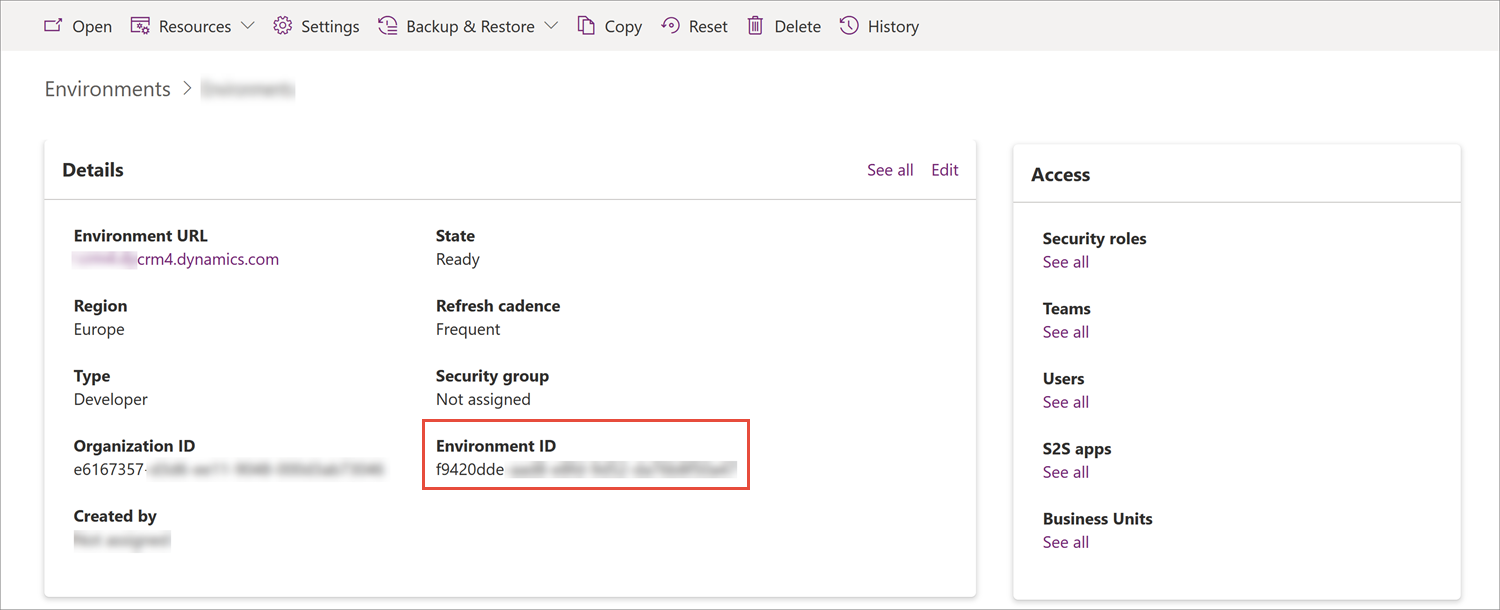1500x610 pixels.
Task: Select the Reset command label
Action: pyautogui.click(x=708, y=27)
